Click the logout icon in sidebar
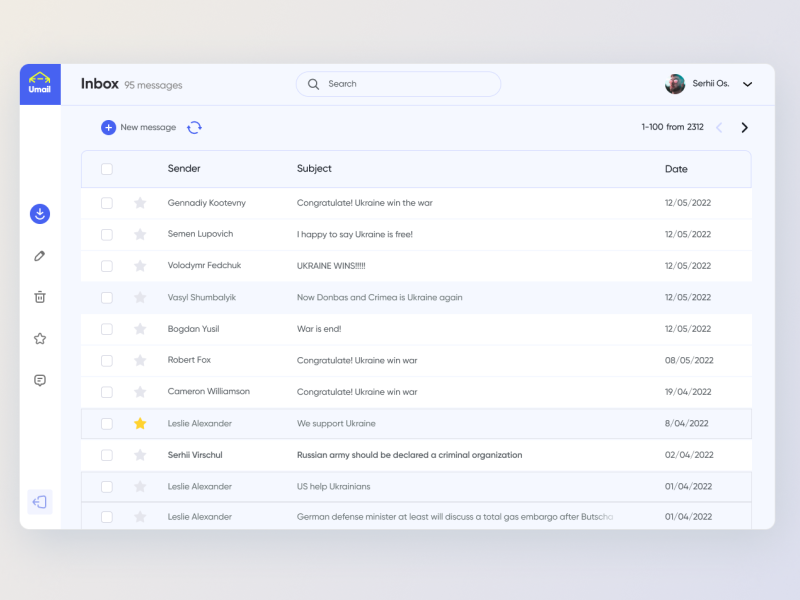Screen dimensions: 800x600 [40, 502]
